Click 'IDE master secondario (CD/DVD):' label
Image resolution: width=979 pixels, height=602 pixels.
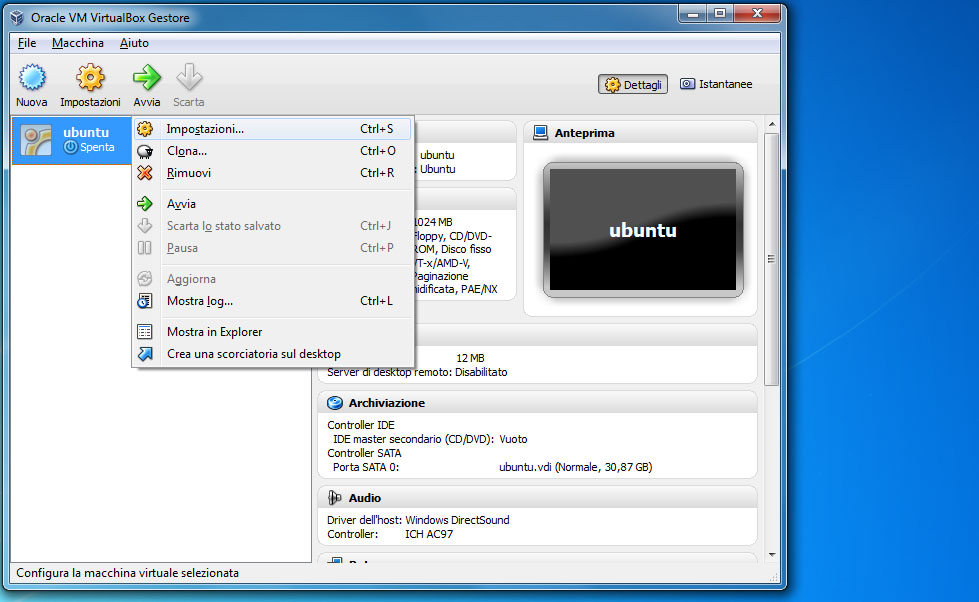[413, 439]
